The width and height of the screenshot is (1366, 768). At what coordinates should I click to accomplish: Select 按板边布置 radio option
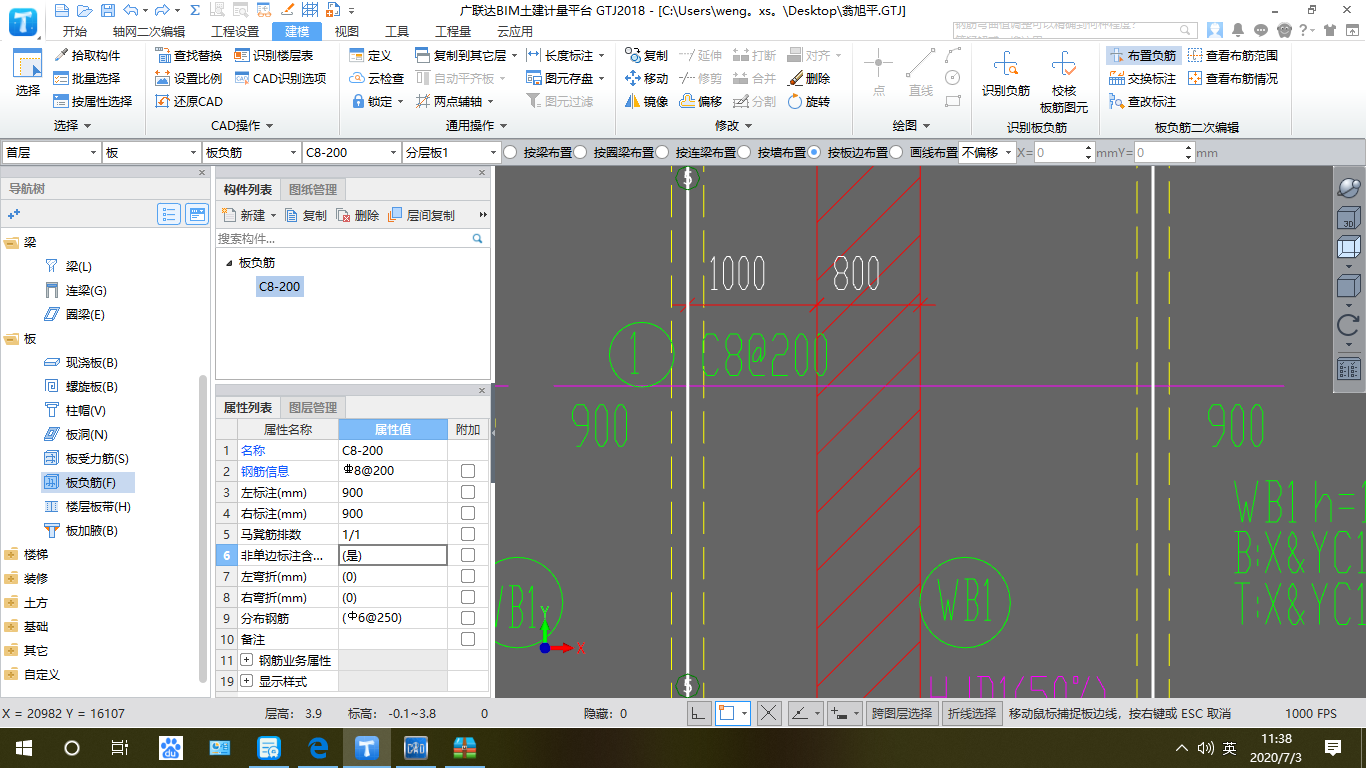(814, 152)
